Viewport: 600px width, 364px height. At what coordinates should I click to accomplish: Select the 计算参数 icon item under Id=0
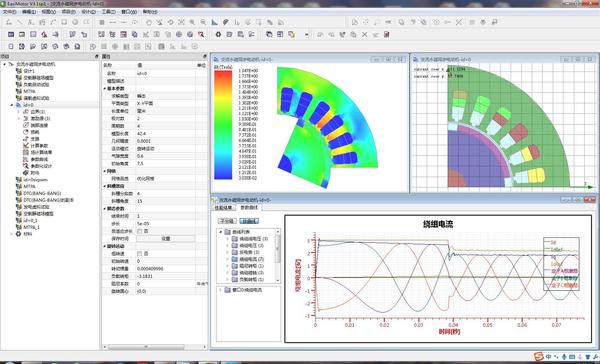coord(26,145)
